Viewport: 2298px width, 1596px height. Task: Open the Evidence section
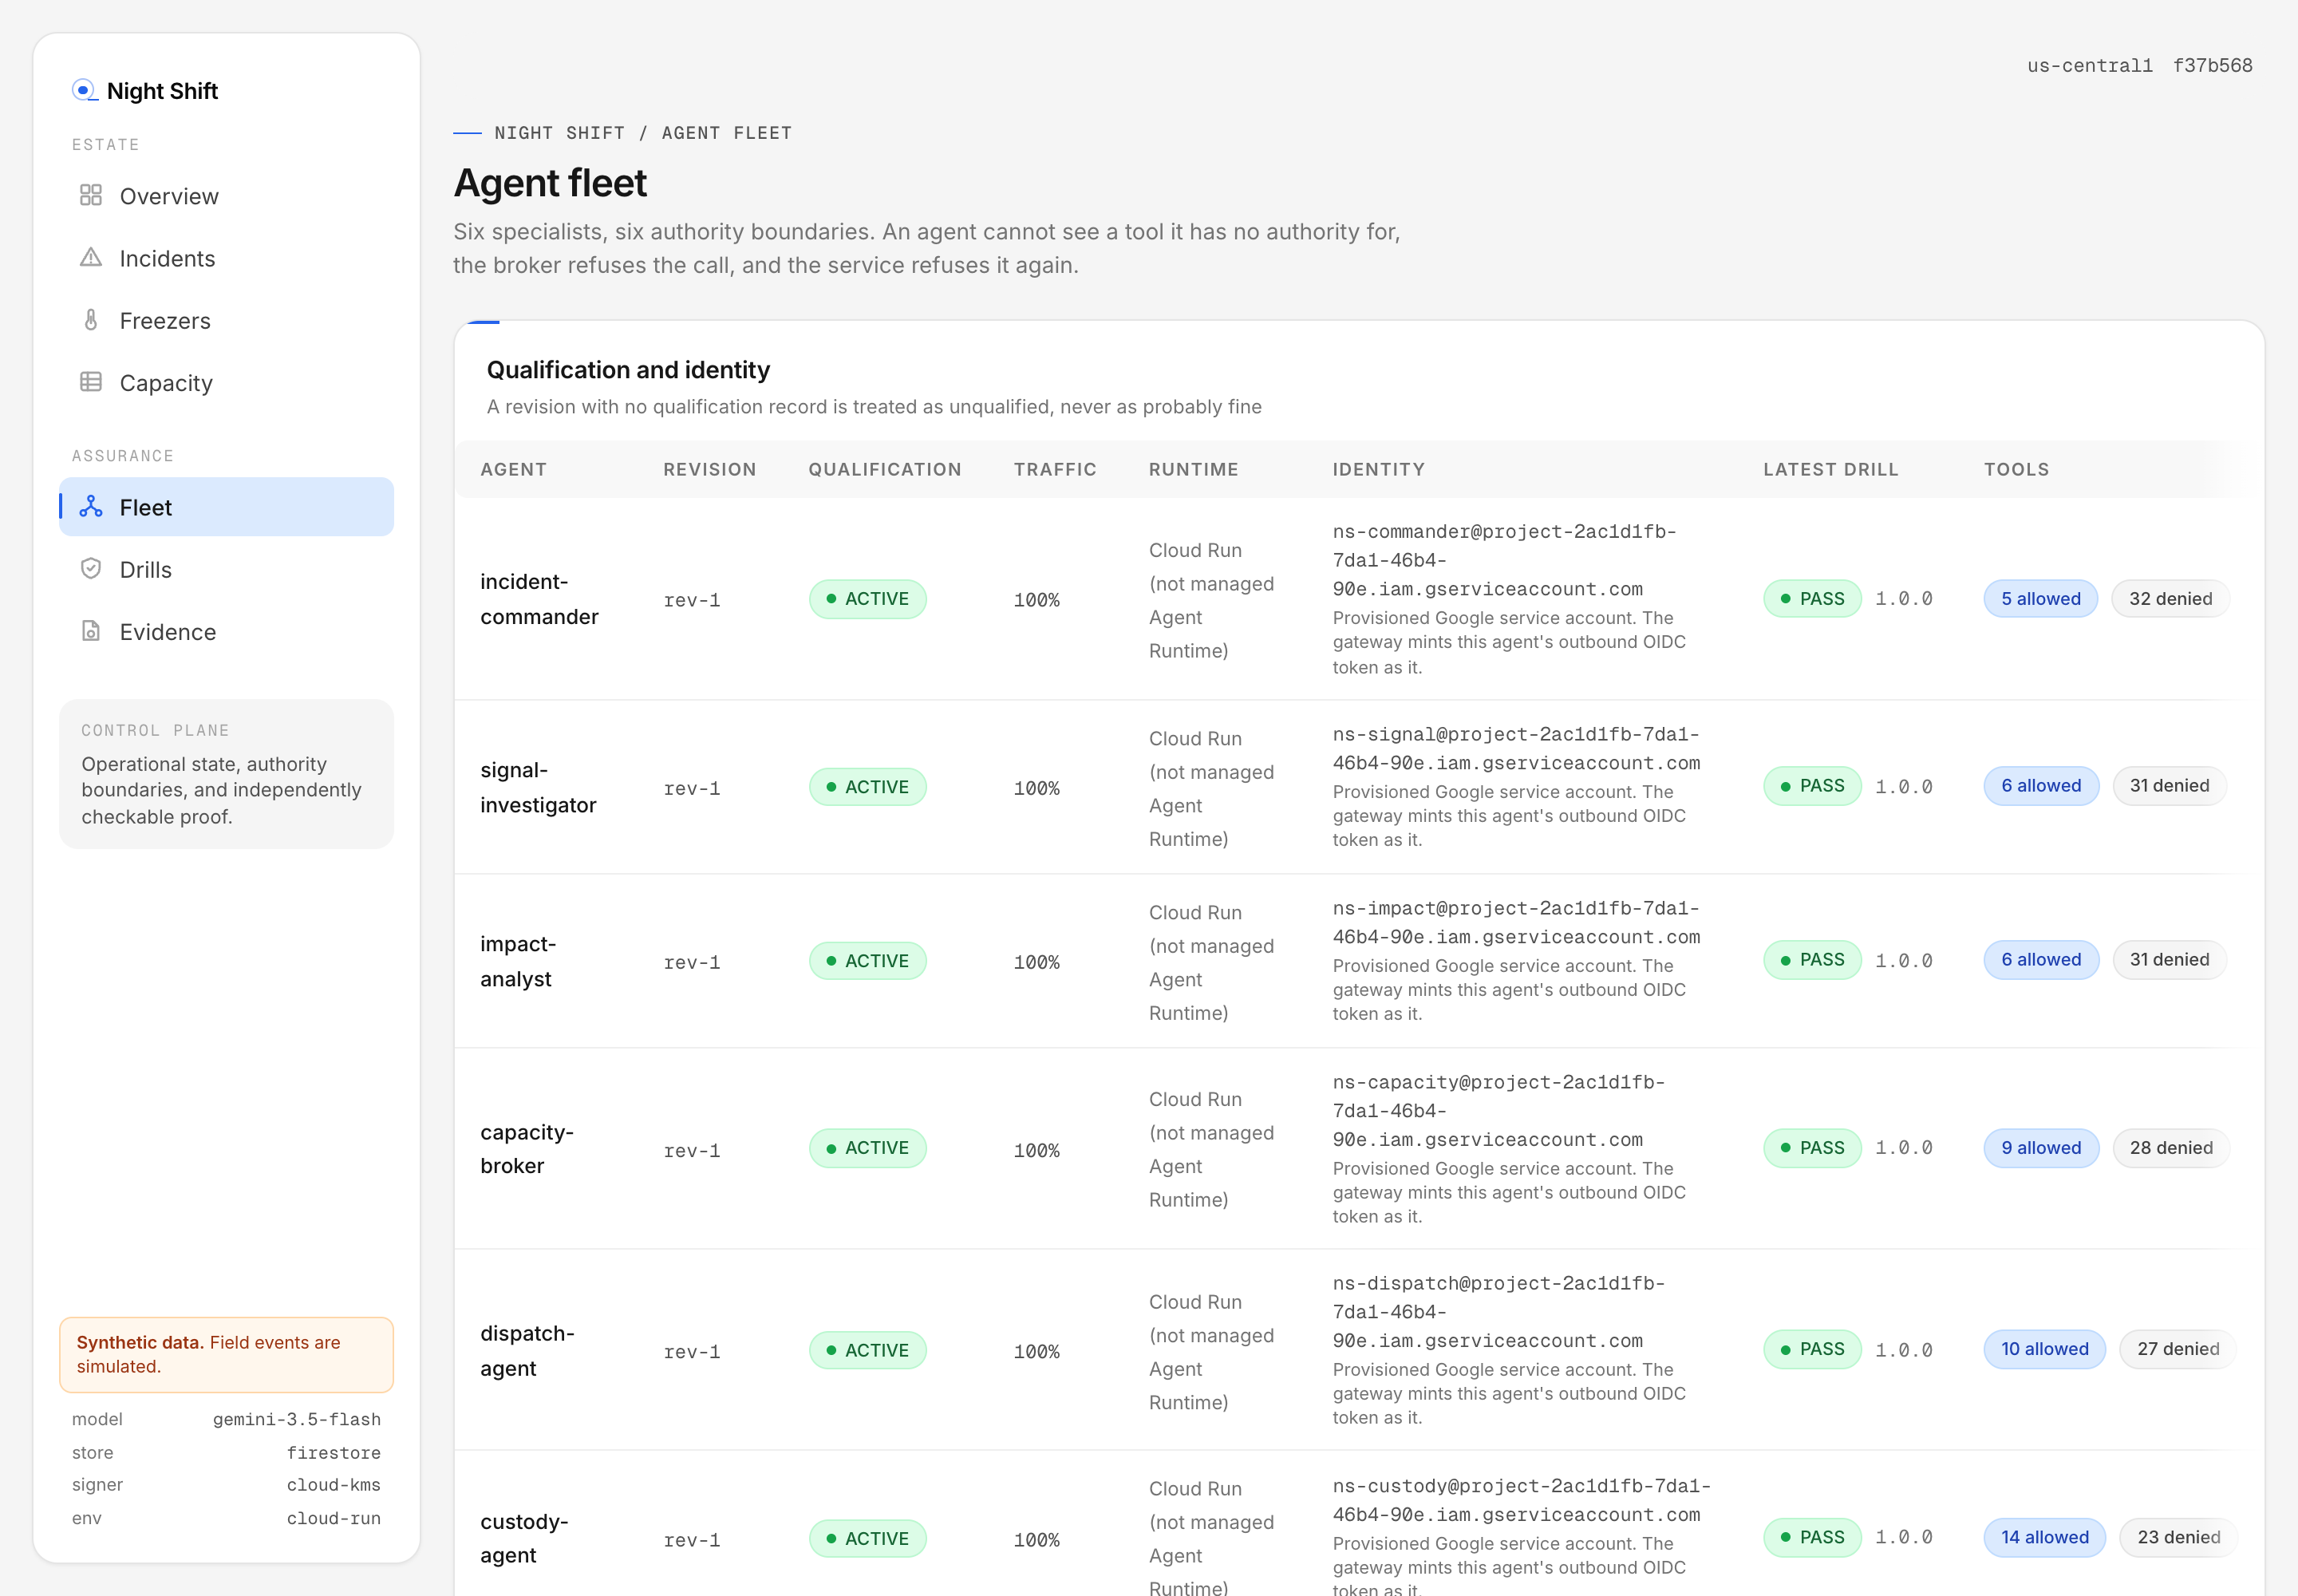[x=227, y=632]
